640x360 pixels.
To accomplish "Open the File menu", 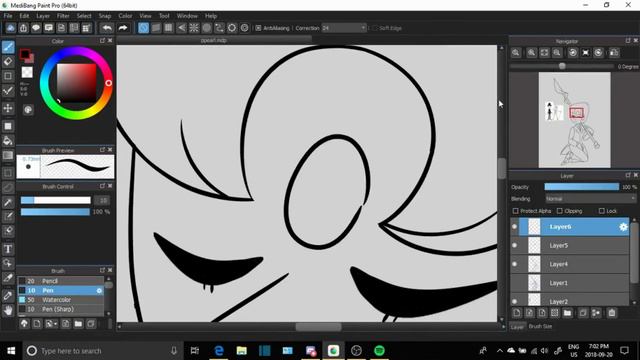I will coord(8,16).
